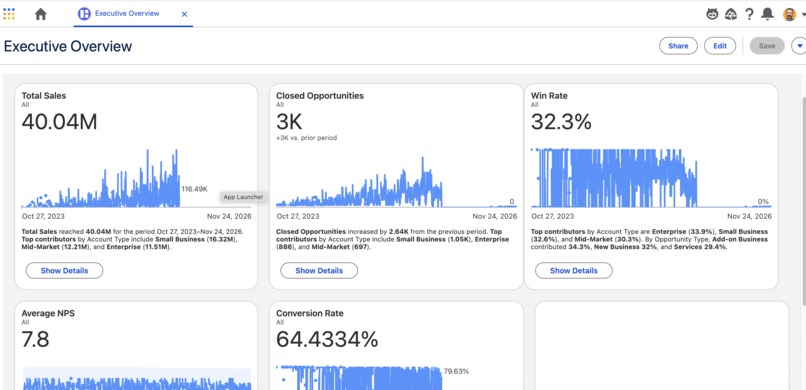Image resolution: width=806 pixels, height=390 pixels.
Task: Show Details for Total Sales
Action: [64, 270]
